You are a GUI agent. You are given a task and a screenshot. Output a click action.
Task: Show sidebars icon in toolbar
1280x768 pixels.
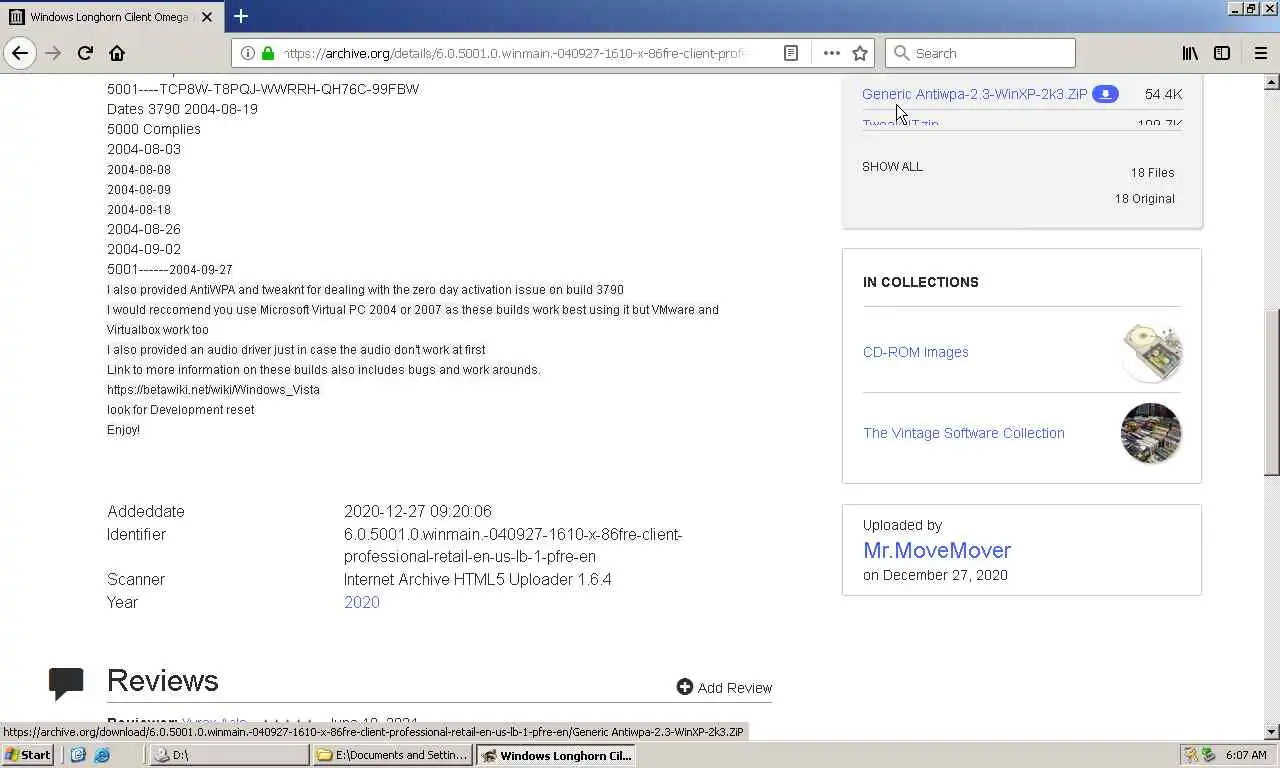1222,53
